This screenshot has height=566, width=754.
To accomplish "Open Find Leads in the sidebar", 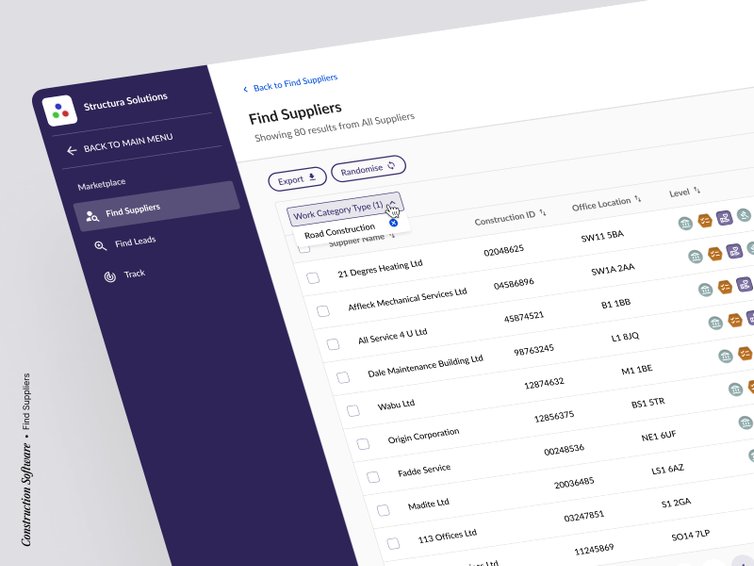I will (x=134, y=241).
